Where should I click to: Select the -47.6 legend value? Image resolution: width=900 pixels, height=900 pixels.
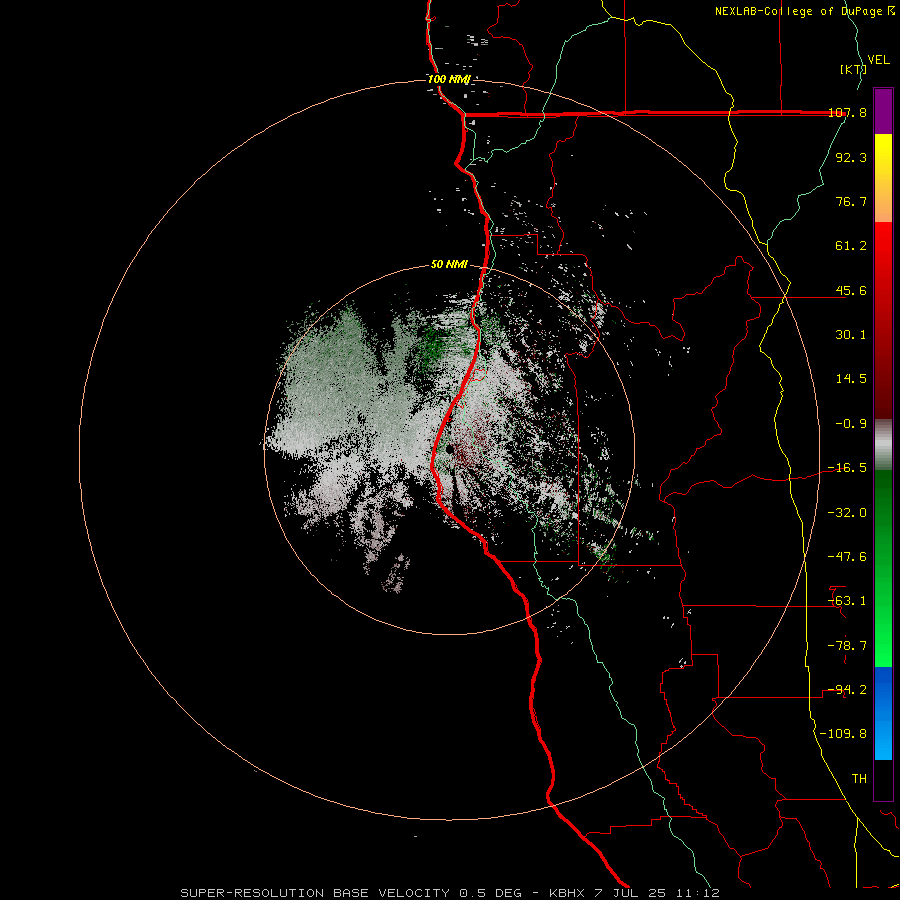(847, 557)
